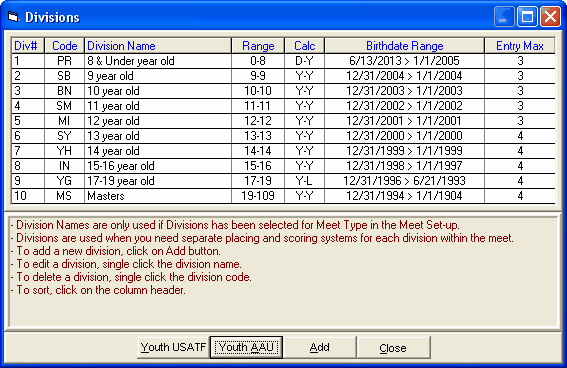Sort by Division Name column header
Image resolution: width=567 pixels, height=368 pixels.
158,46
